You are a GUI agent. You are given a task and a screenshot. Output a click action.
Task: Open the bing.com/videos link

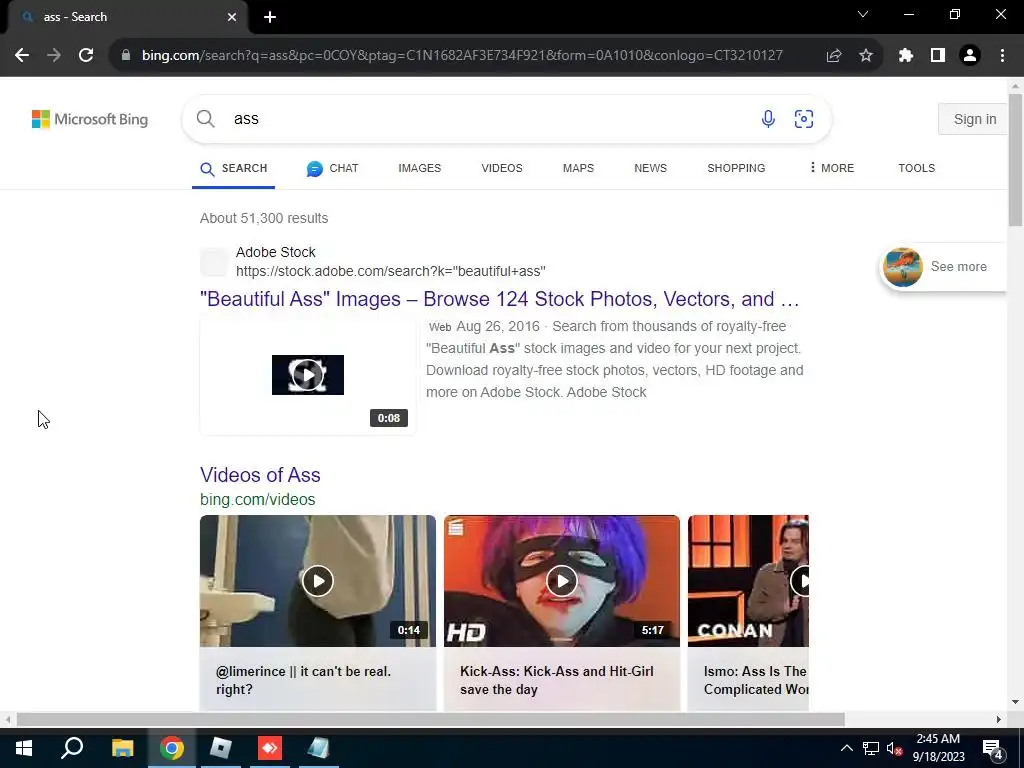click(257, 500)
